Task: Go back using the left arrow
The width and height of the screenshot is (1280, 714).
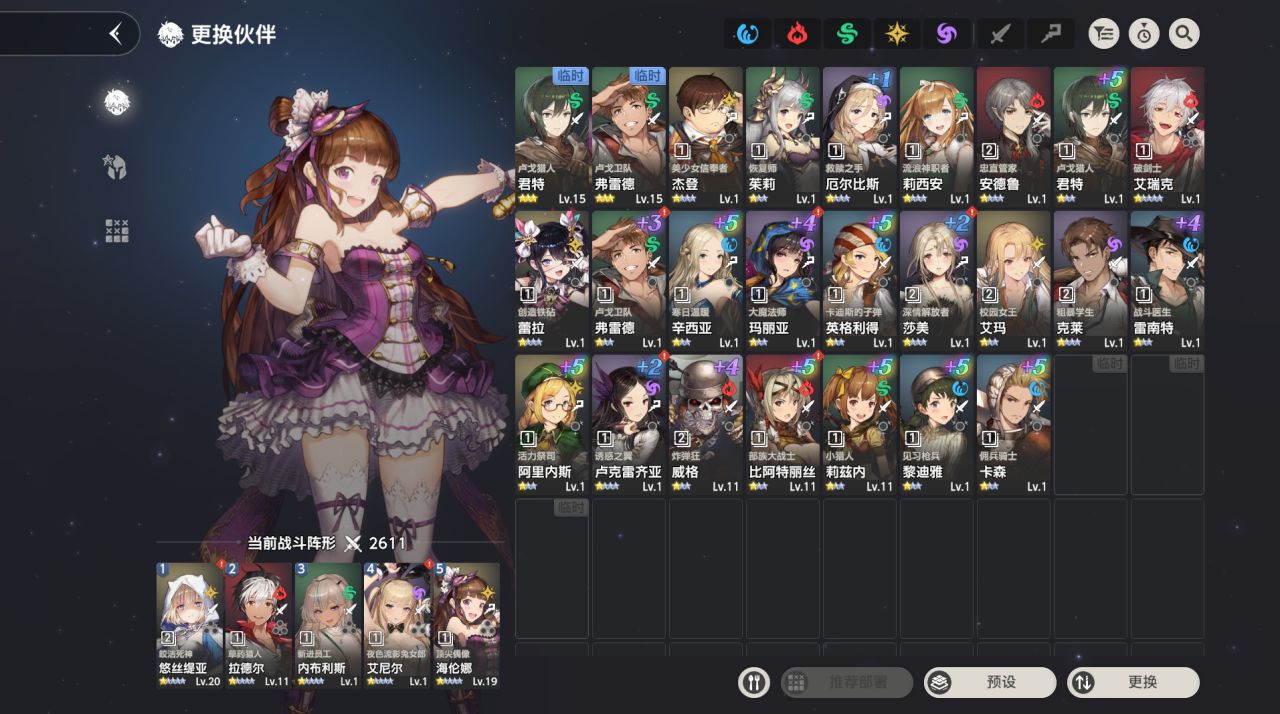Action: point(115,34)
